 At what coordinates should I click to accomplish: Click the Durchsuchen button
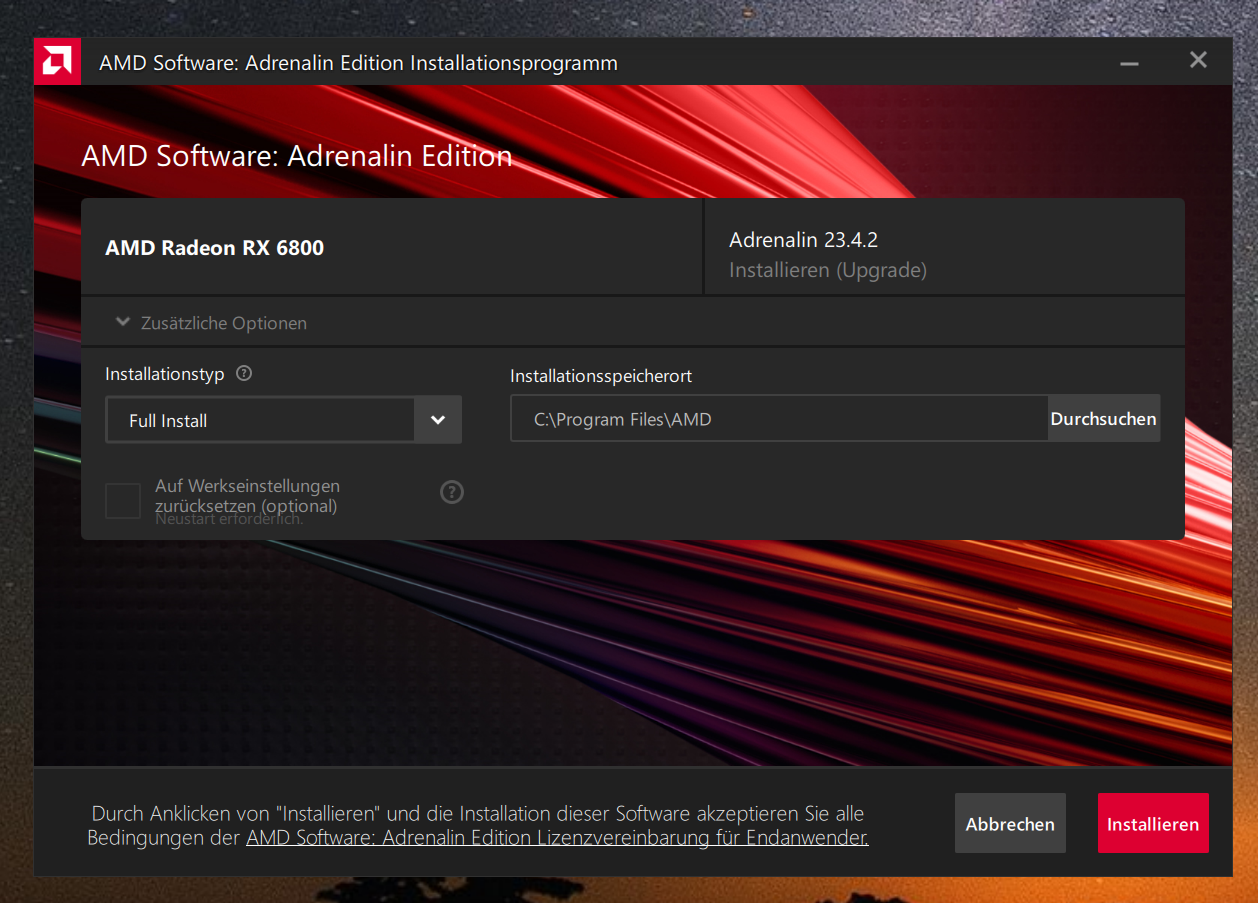1104,419
